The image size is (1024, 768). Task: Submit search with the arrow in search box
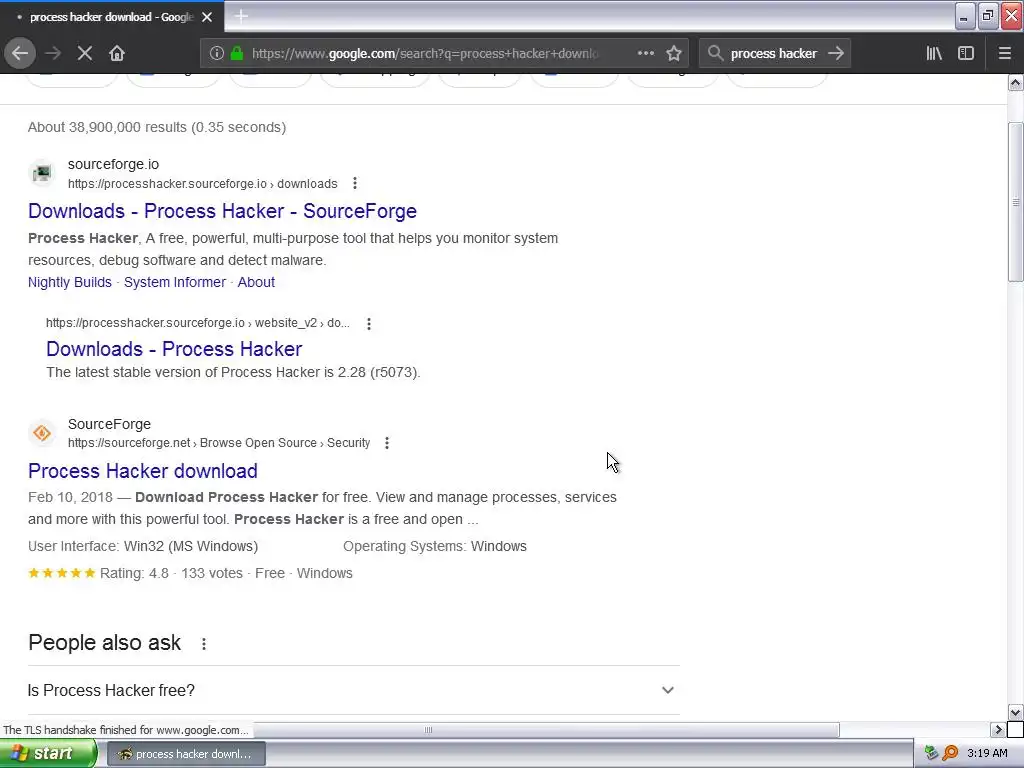point(836,54)
